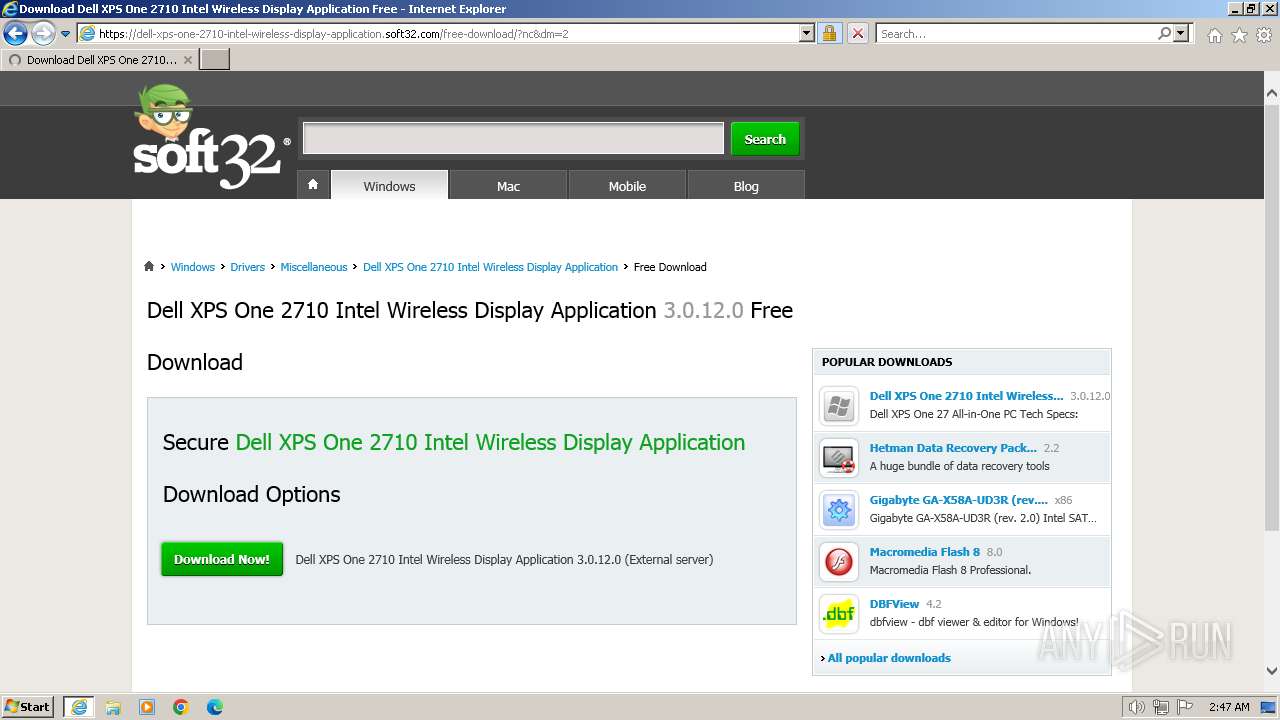Viewport: 1280px width, 720px height.
Task: Click the Macromedia Flash 8 icon
Action: [839, 562]
